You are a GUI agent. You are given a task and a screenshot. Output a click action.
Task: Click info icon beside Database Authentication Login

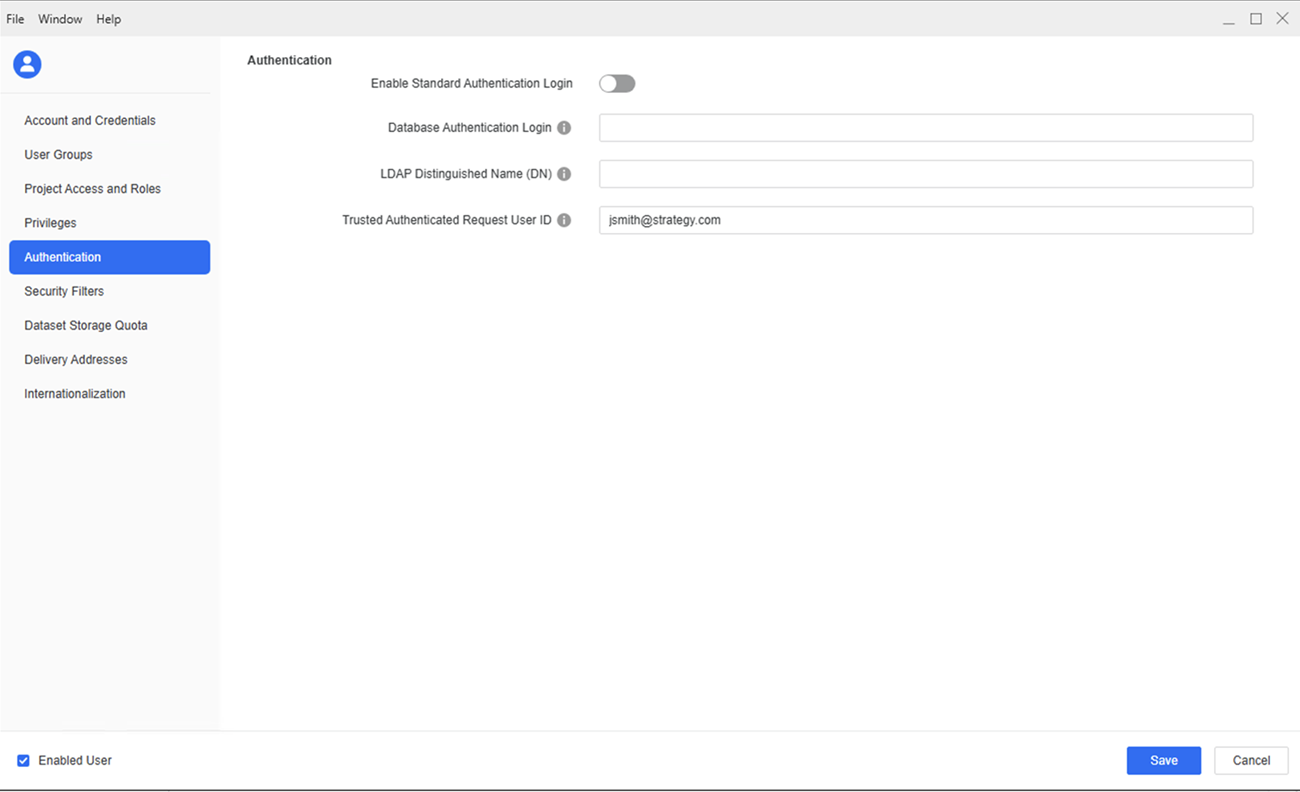click(564, 128)
